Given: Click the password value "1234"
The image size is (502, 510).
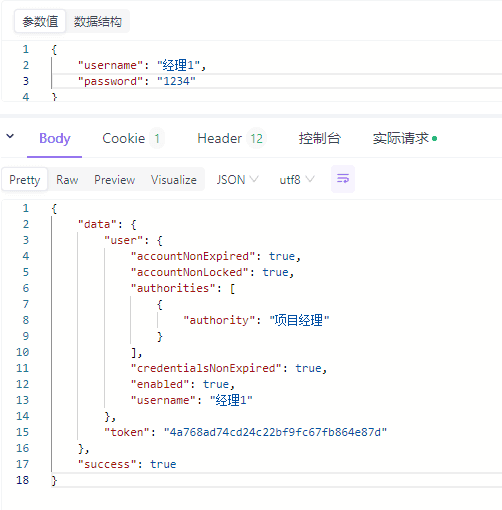Looking at the screenshot, I should point(176,81).
